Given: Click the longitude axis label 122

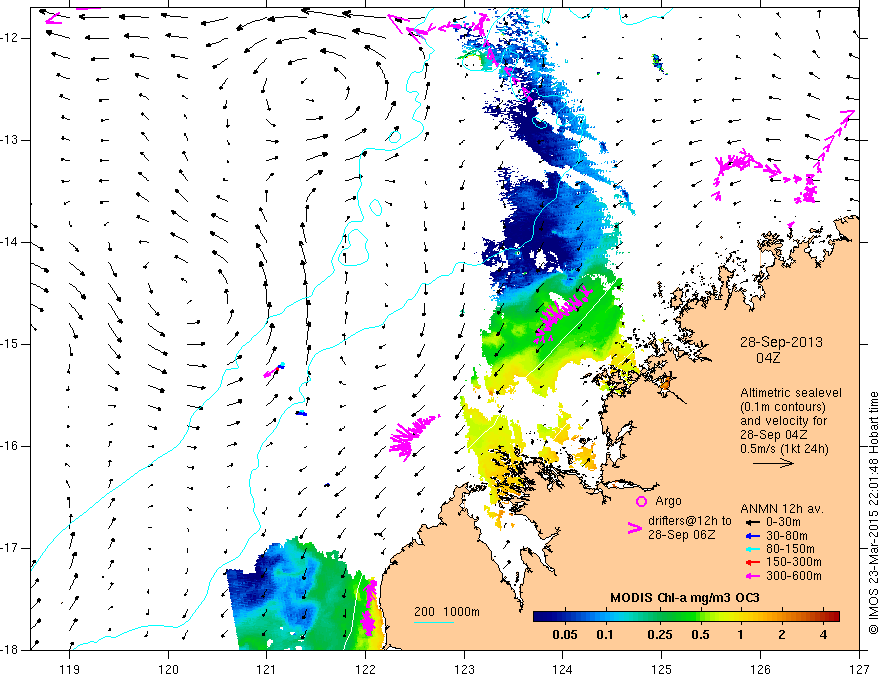Looking at the screenshot, I should pos(365,669).
